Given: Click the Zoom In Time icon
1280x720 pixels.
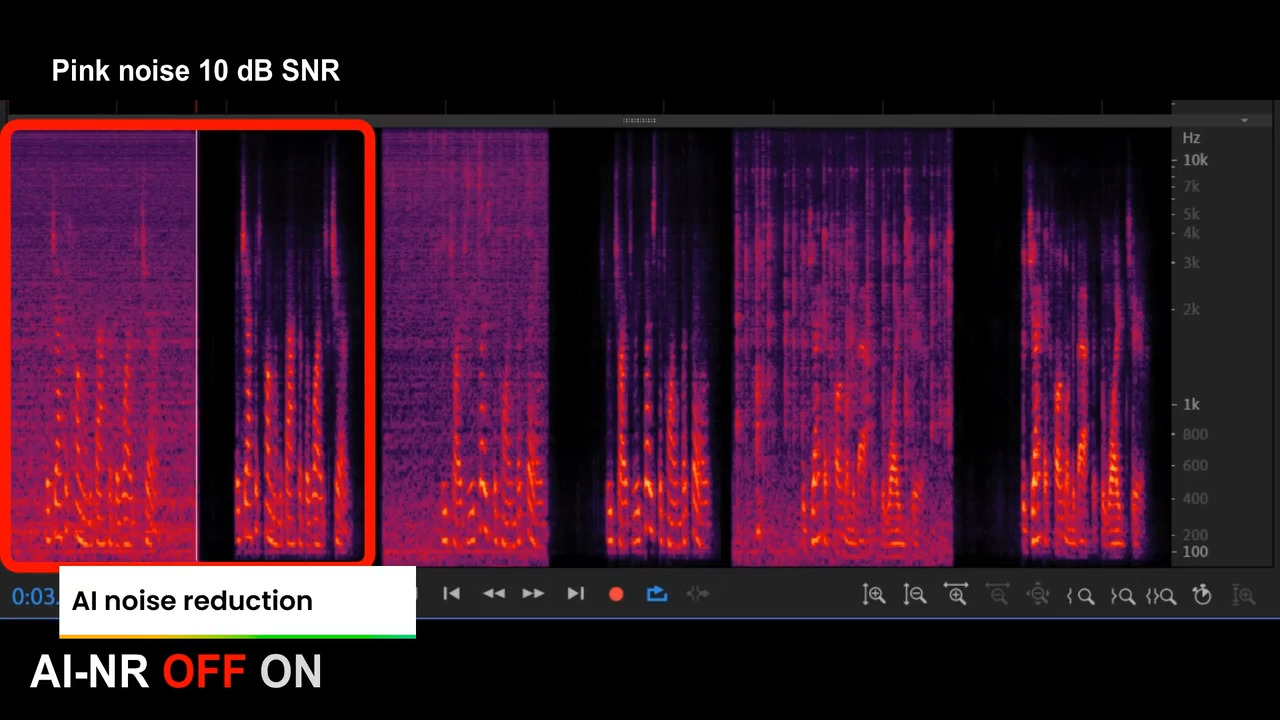Looking at the screenshot, I should pyautogui.click(x=956, y=594).
